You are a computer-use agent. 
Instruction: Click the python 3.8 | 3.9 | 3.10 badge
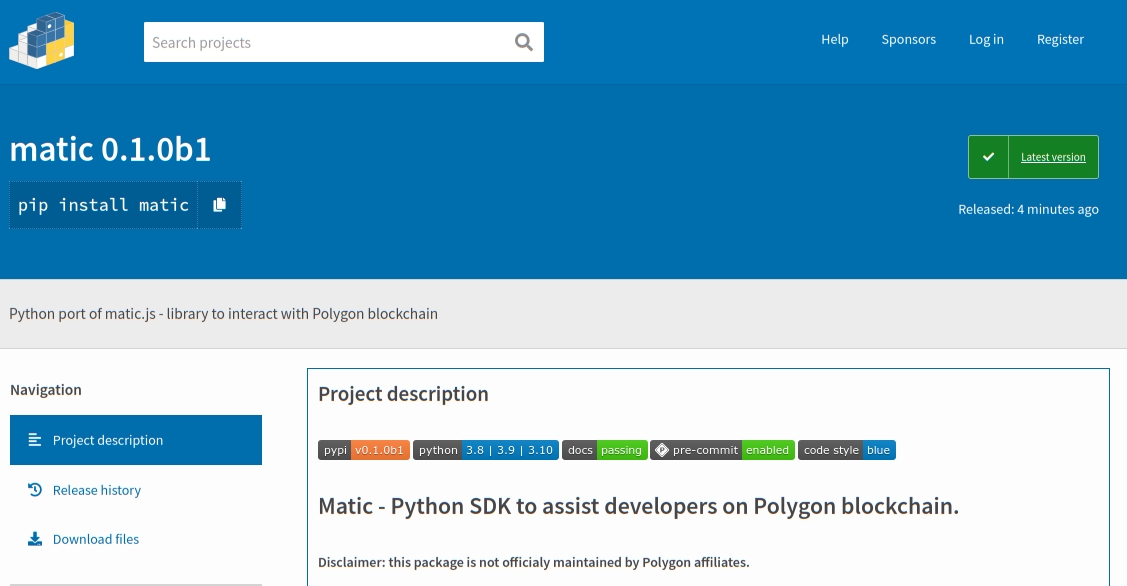pos(486,450)
